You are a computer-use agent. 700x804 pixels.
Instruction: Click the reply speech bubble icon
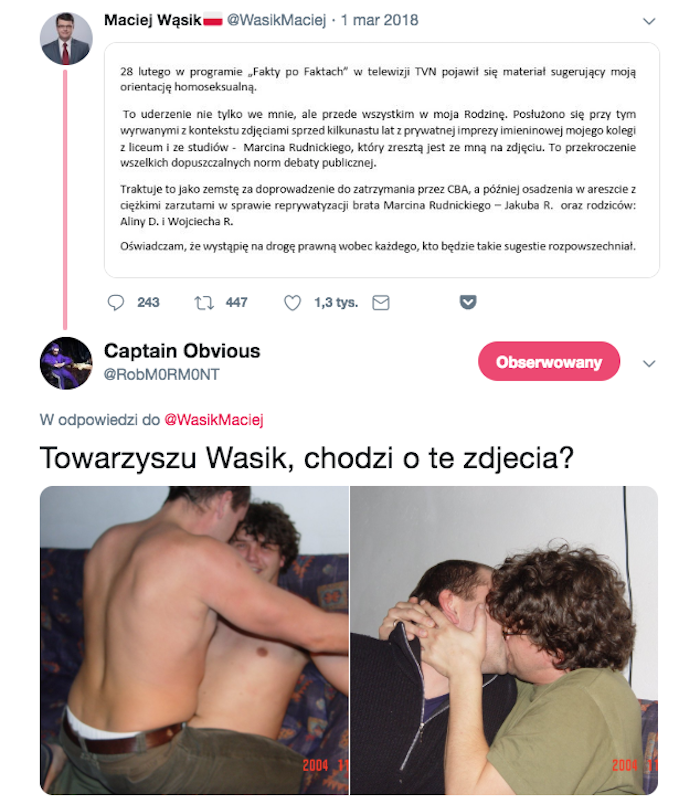pos(116,303)
